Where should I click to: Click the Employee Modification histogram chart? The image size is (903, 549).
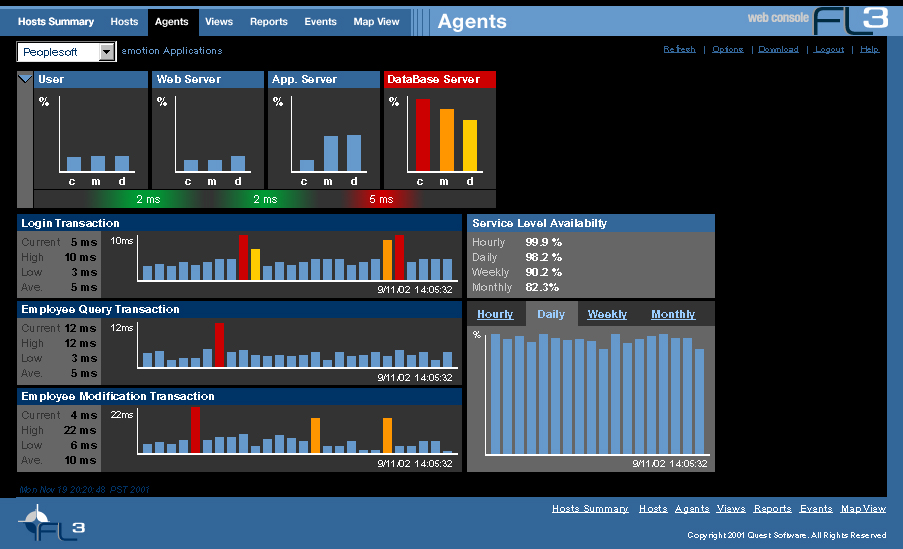click(x=297, y=431)
